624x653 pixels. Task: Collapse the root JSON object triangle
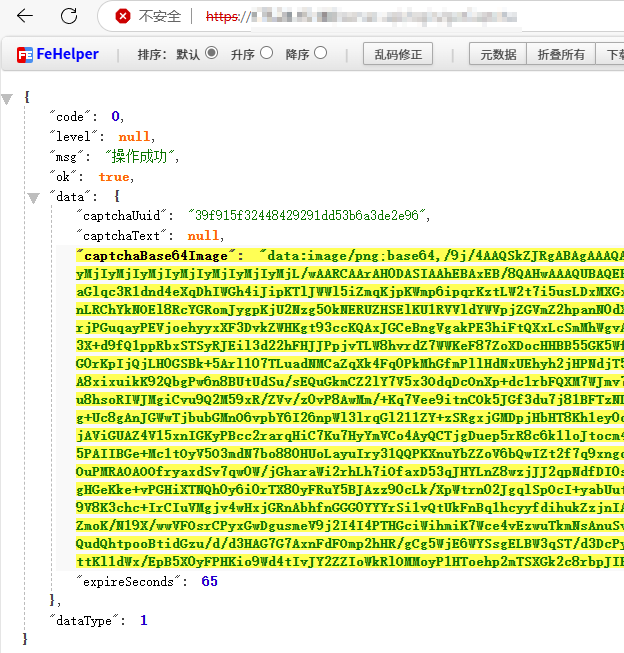(x=7, y=99)
